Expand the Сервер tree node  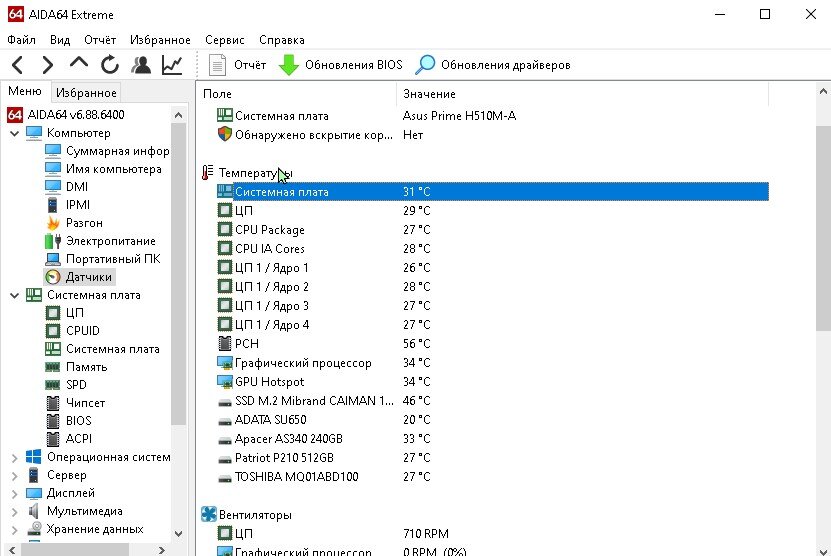click(14, 475)
